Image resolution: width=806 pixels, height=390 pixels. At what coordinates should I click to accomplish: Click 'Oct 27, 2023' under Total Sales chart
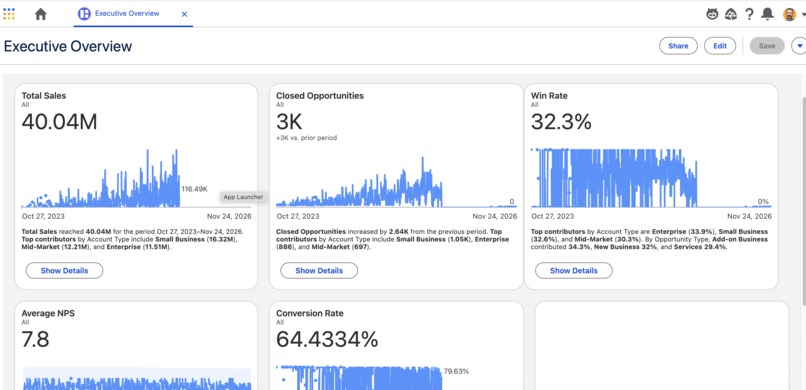43,216
